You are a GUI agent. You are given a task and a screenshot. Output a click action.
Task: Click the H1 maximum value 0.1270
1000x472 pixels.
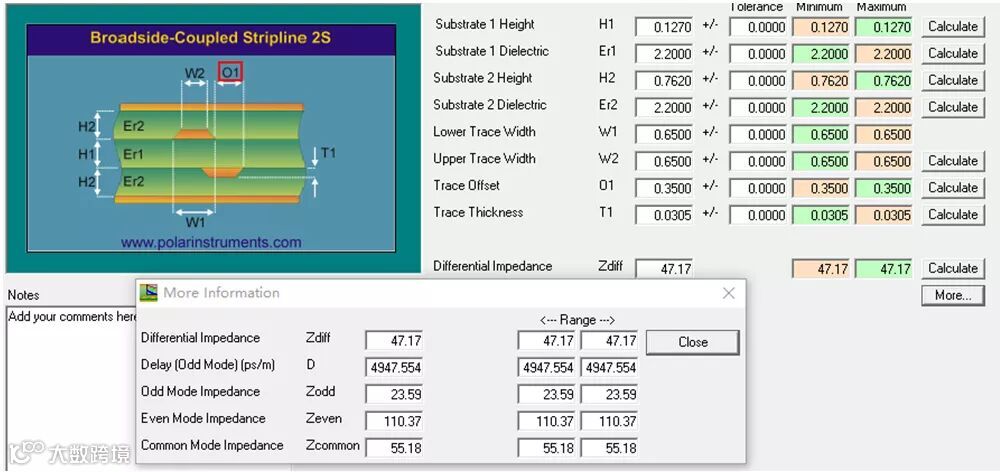884,27
